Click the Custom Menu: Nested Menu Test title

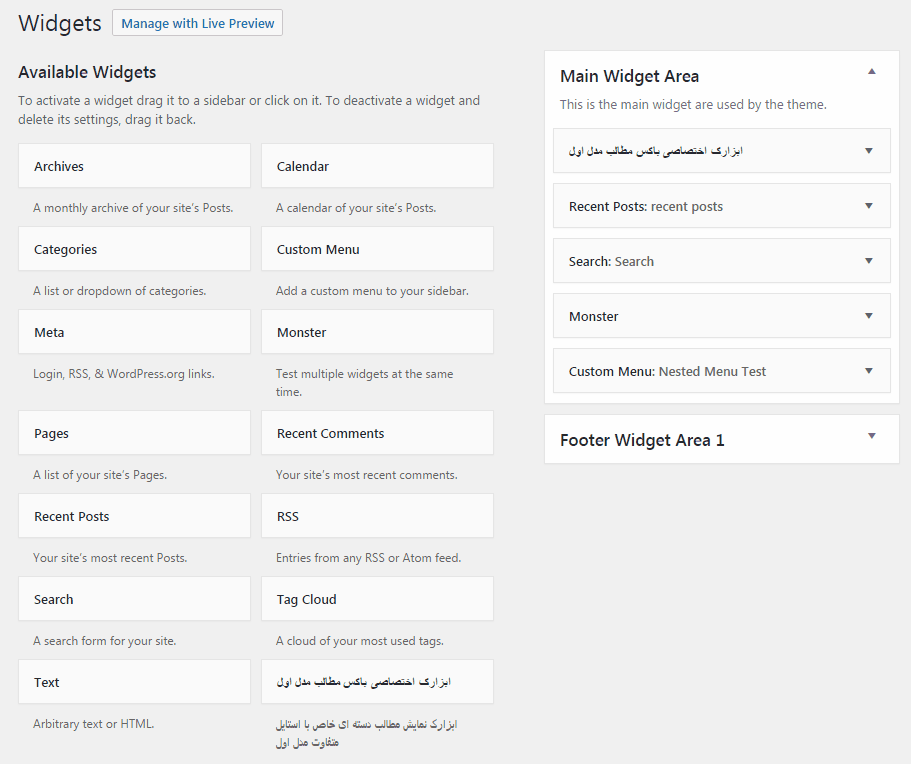pos(667,371)
